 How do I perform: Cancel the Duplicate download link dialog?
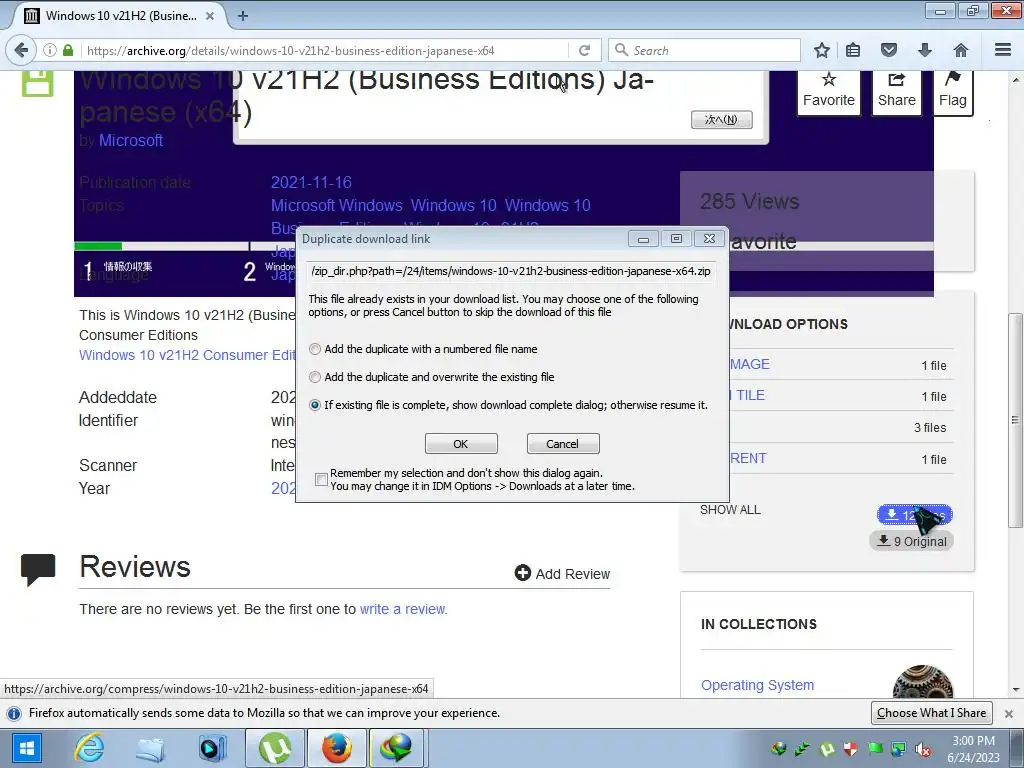563,444
